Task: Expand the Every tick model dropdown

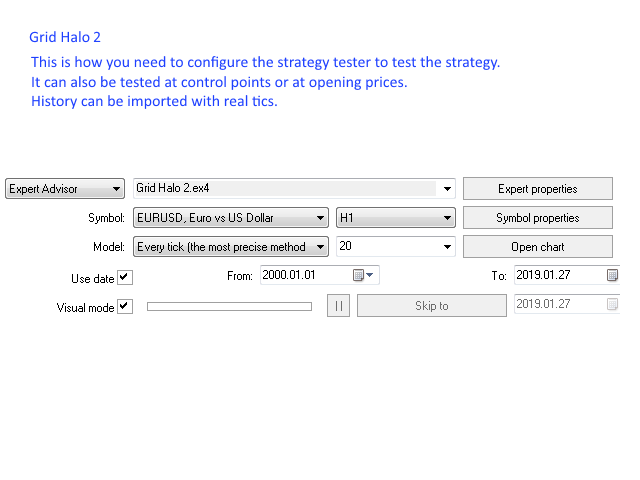Action: click(231, 247)
